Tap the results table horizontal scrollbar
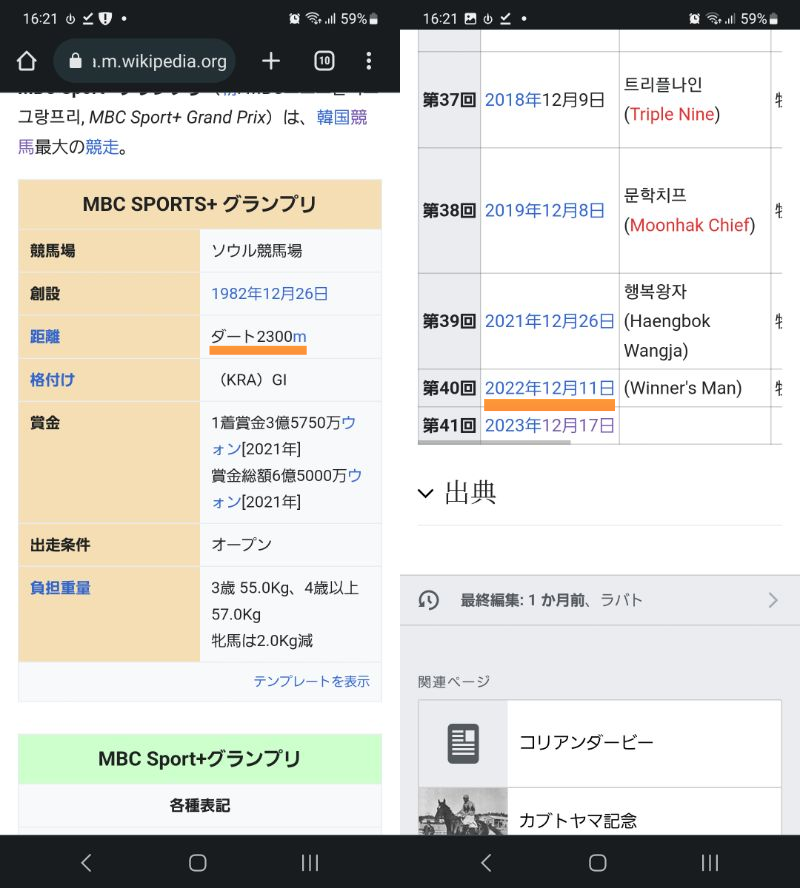 [x=494, y=442]
